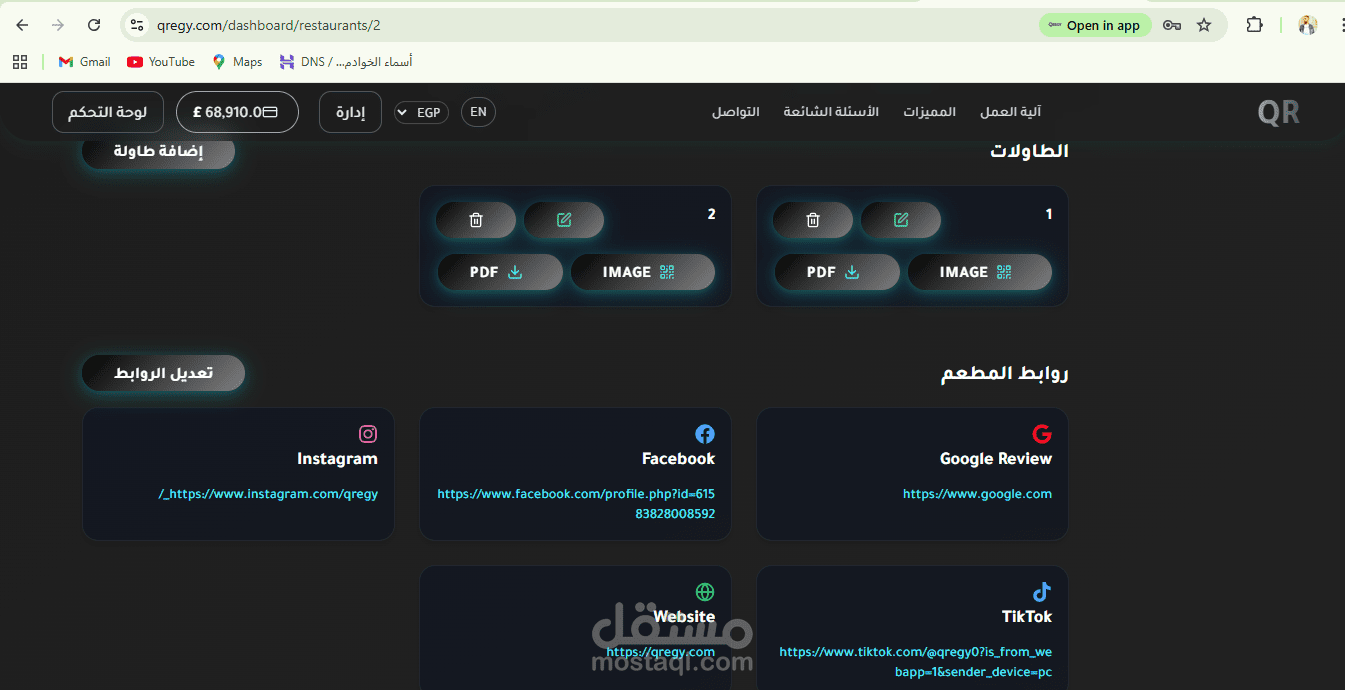Delete table 2 with trash icon
The width and height of the screenshot is (1345, 690).
476,220
